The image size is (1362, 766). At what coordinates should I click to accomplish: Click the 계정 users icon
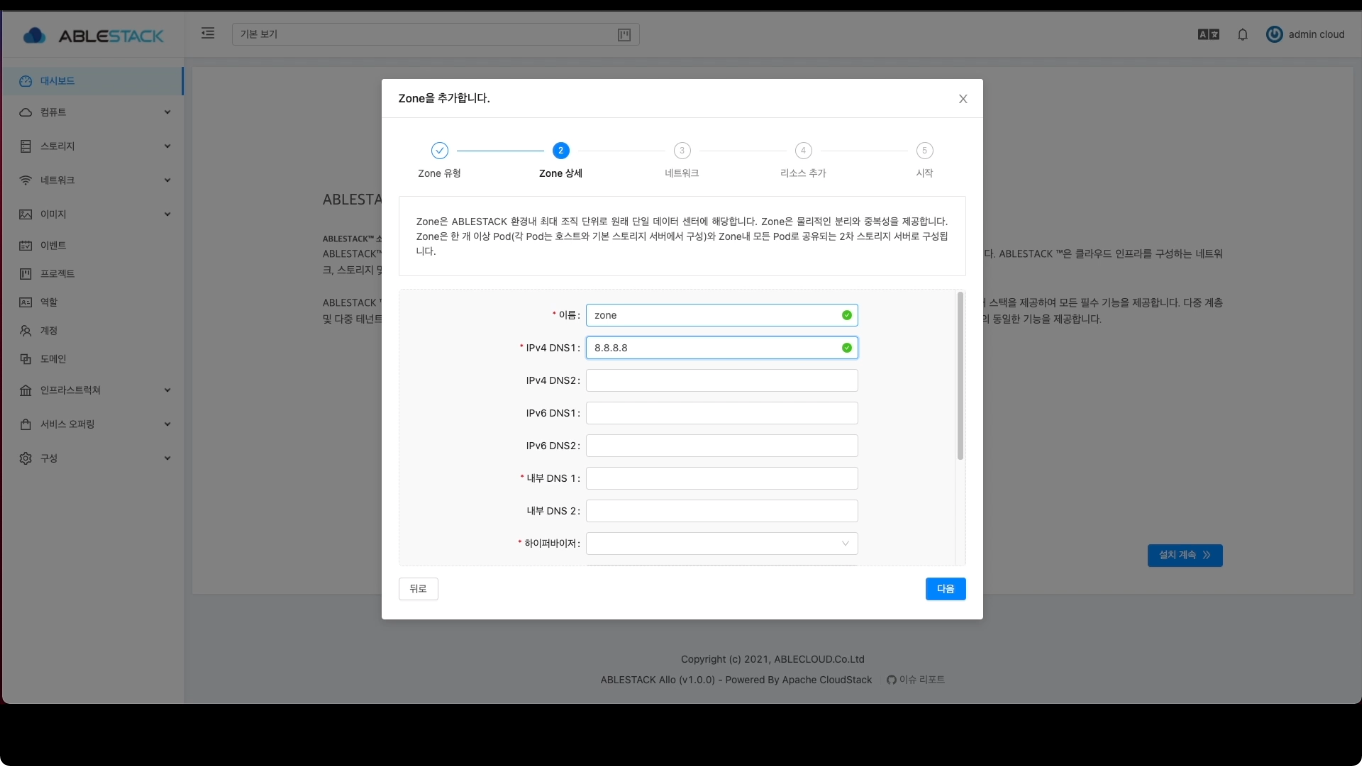click(26, 330)
